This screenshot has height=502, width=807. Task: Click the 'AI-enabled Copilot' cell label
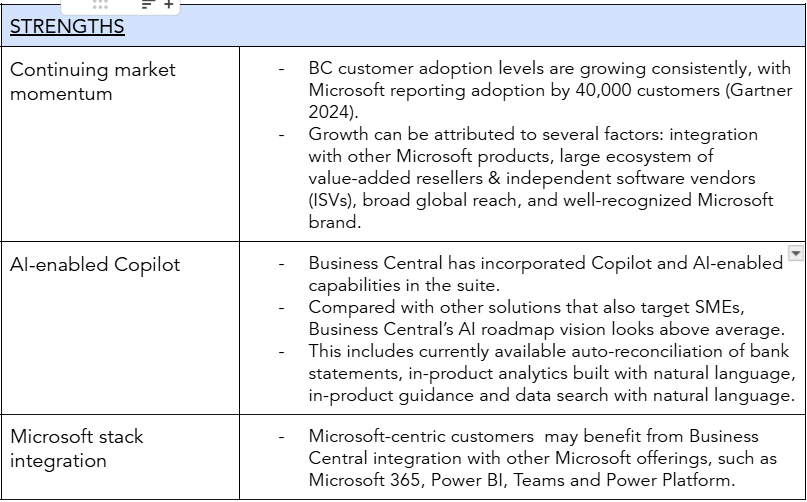pyautogui.click(x=95, y=265)
